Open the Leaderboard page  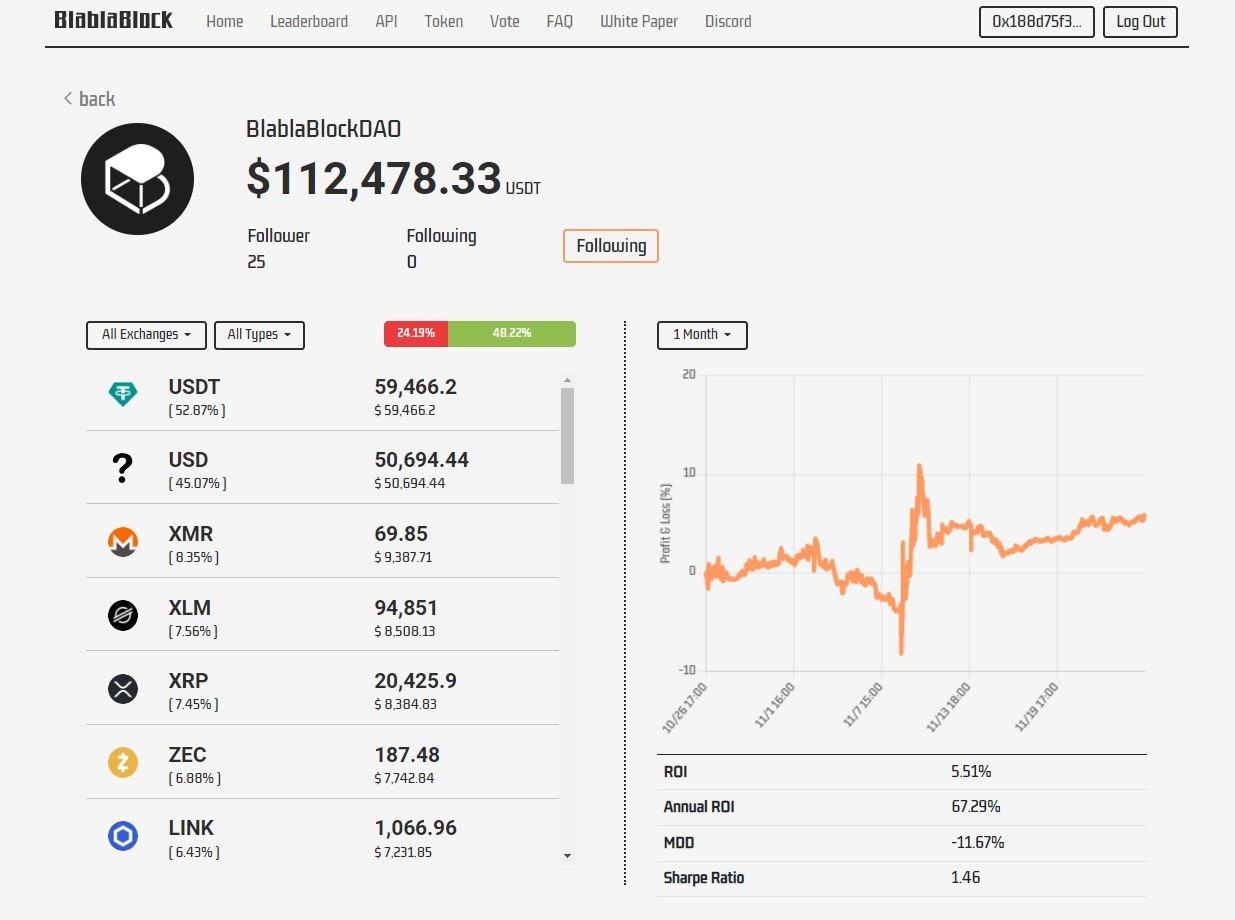tap(309, 21)
